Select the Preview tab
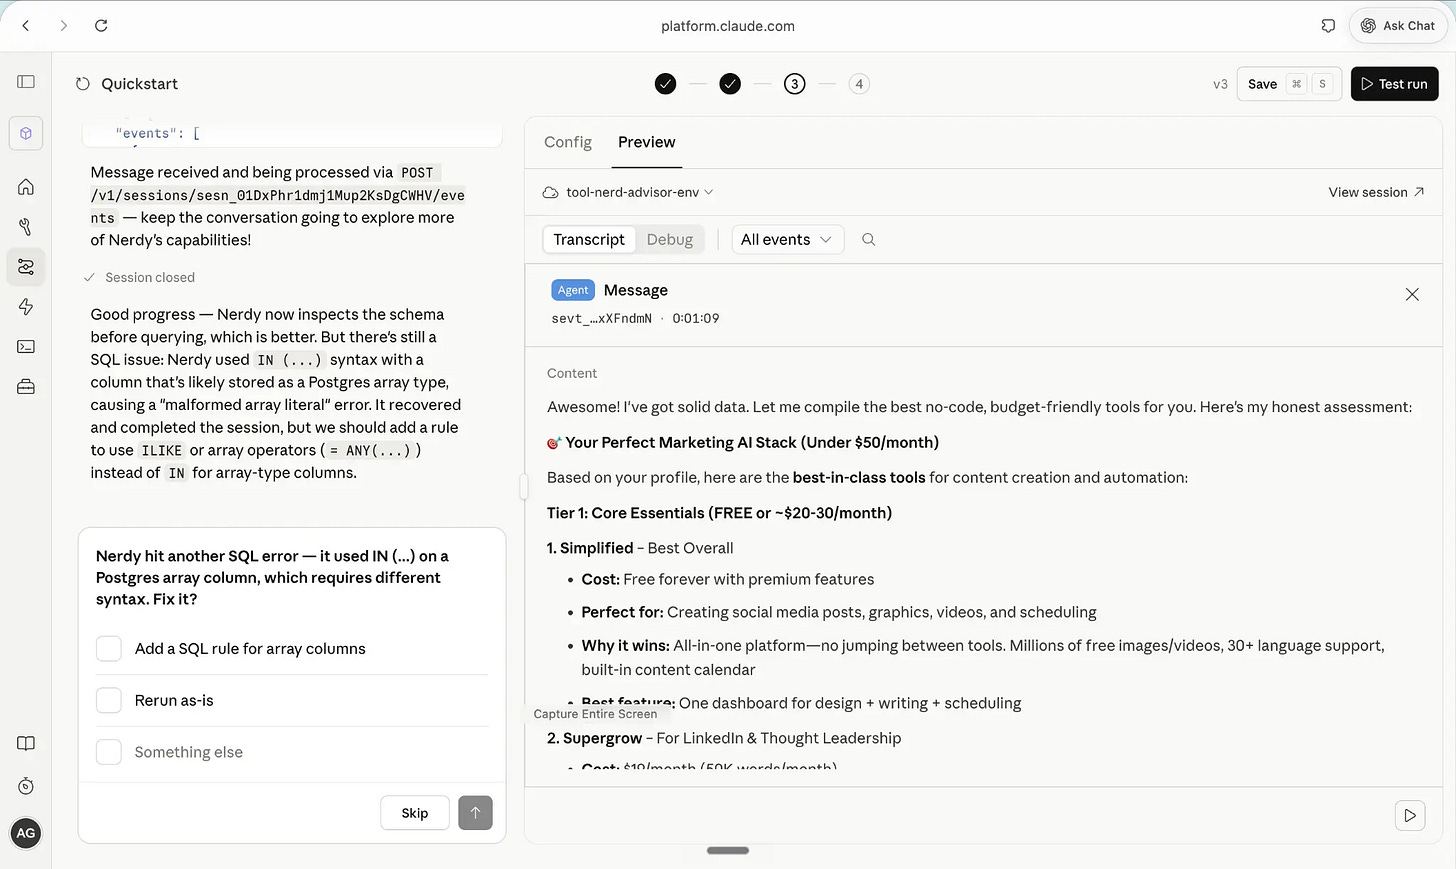Image resolution: width=1456 pixels, height=869 pixels. 646,142
